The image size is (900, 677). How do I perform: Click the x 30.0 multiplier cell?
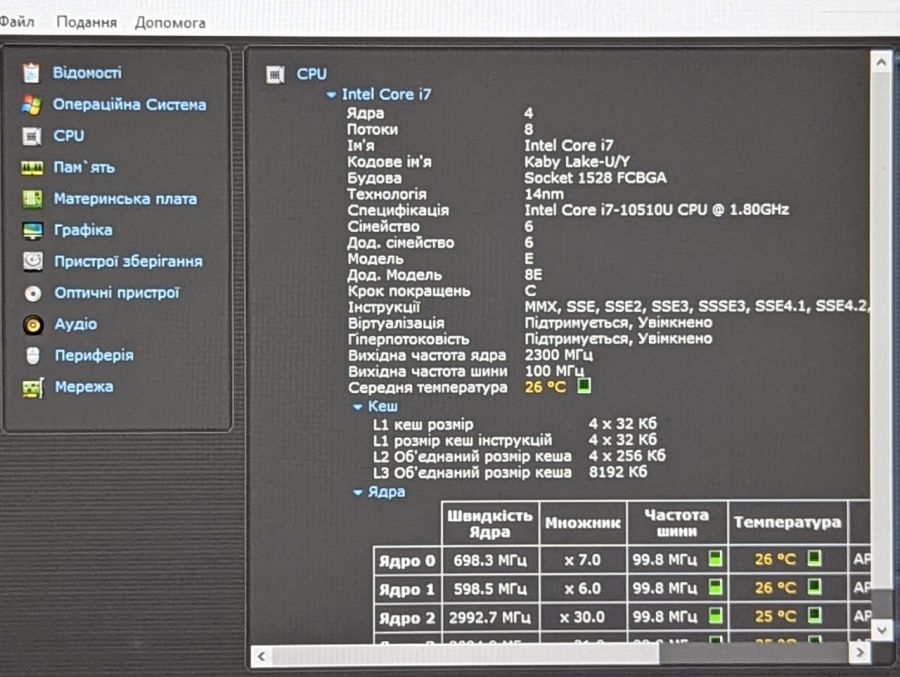tap(582, 617)
